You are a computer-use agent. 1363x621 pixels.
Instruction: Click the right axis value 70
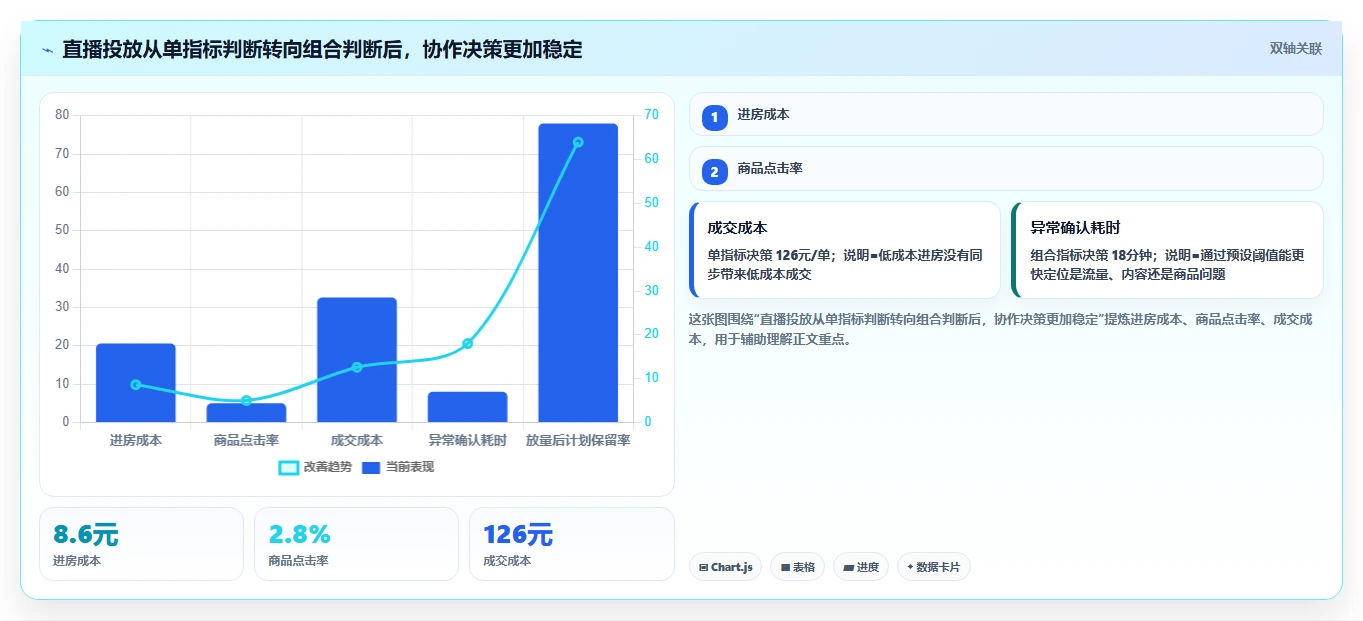[651, 115]
